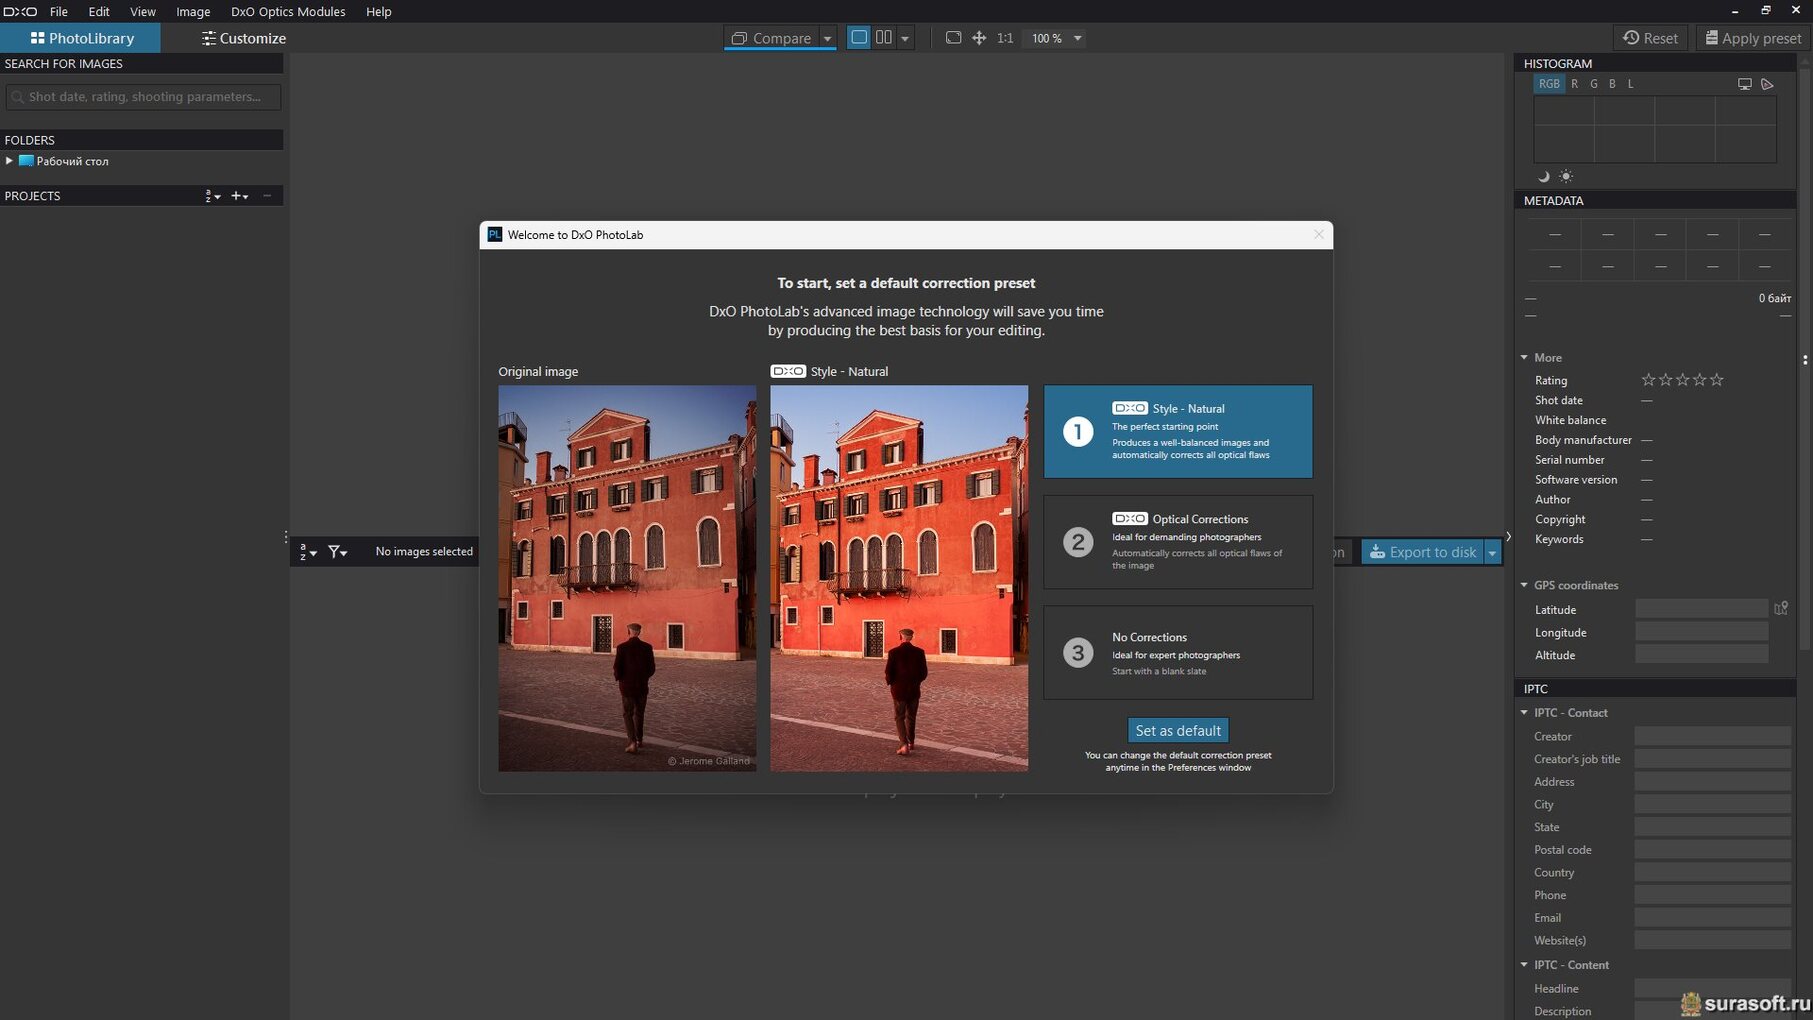Screen dimensions: 1813x1020
Task: Select the L histogram channel
Action: click(1630, 84)
